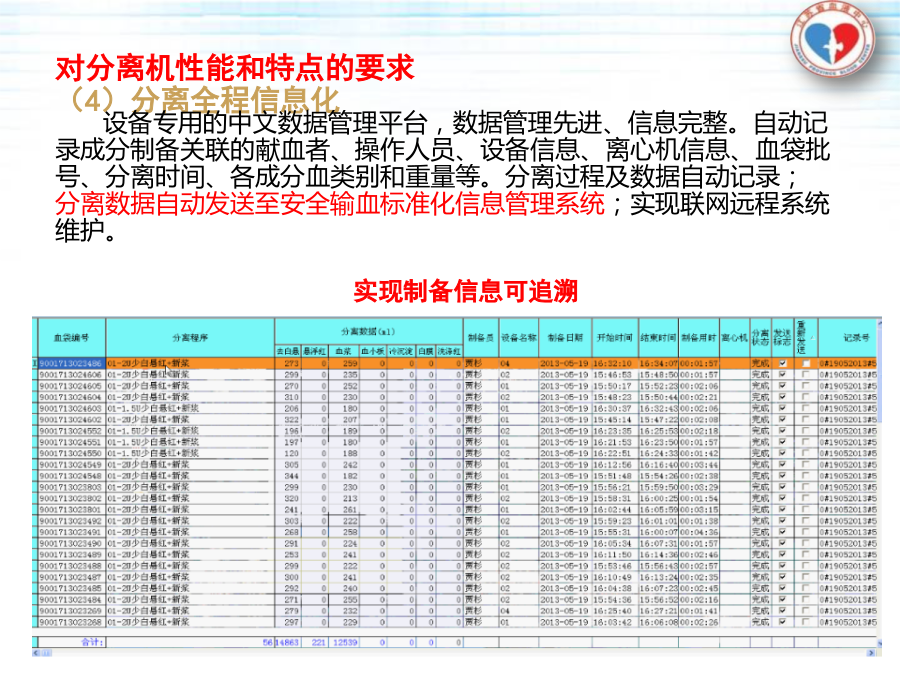Click the 重新发送 column header
The image size is (900, 675).
coord(805,338)
